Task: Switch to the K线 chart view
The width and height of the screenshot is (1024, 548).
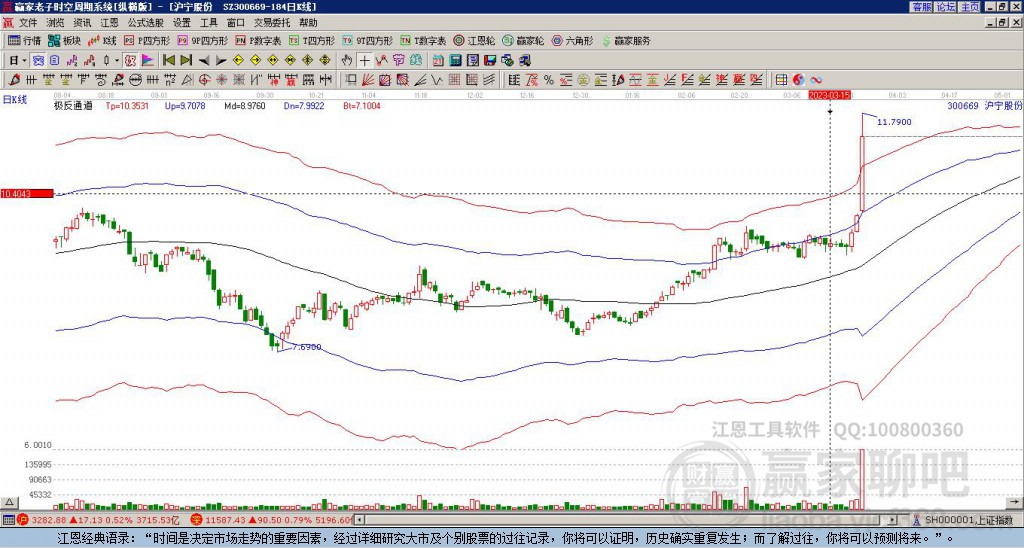Action: click(102, 40)
